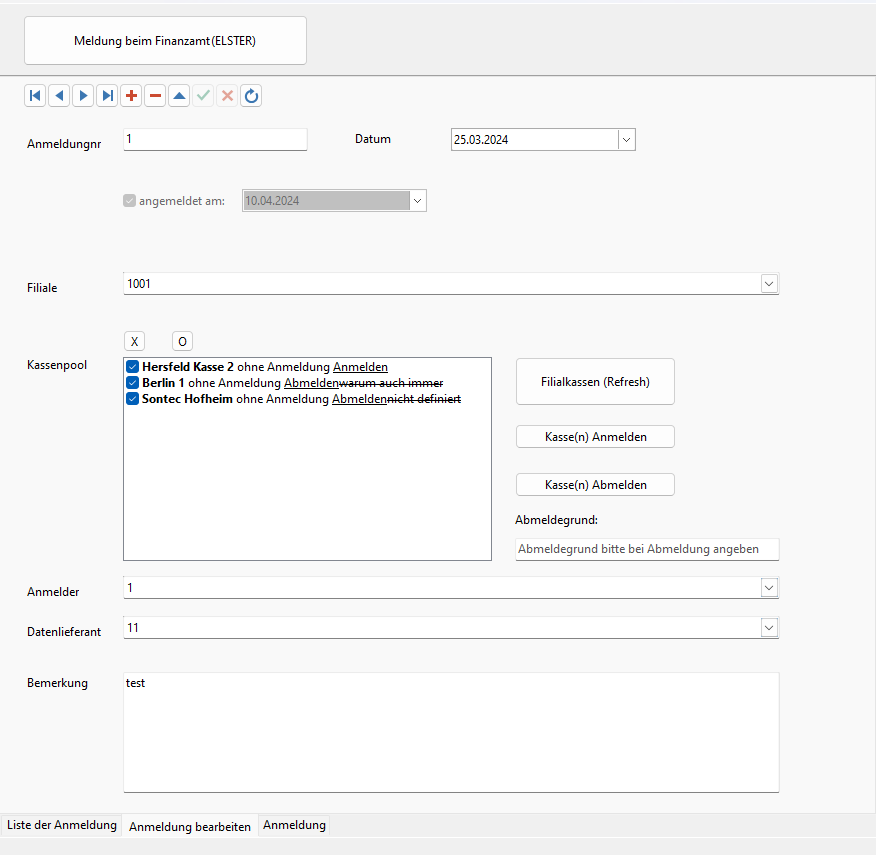Toggle Sontec Hofheim checkbox

click(x=132, y=399)
